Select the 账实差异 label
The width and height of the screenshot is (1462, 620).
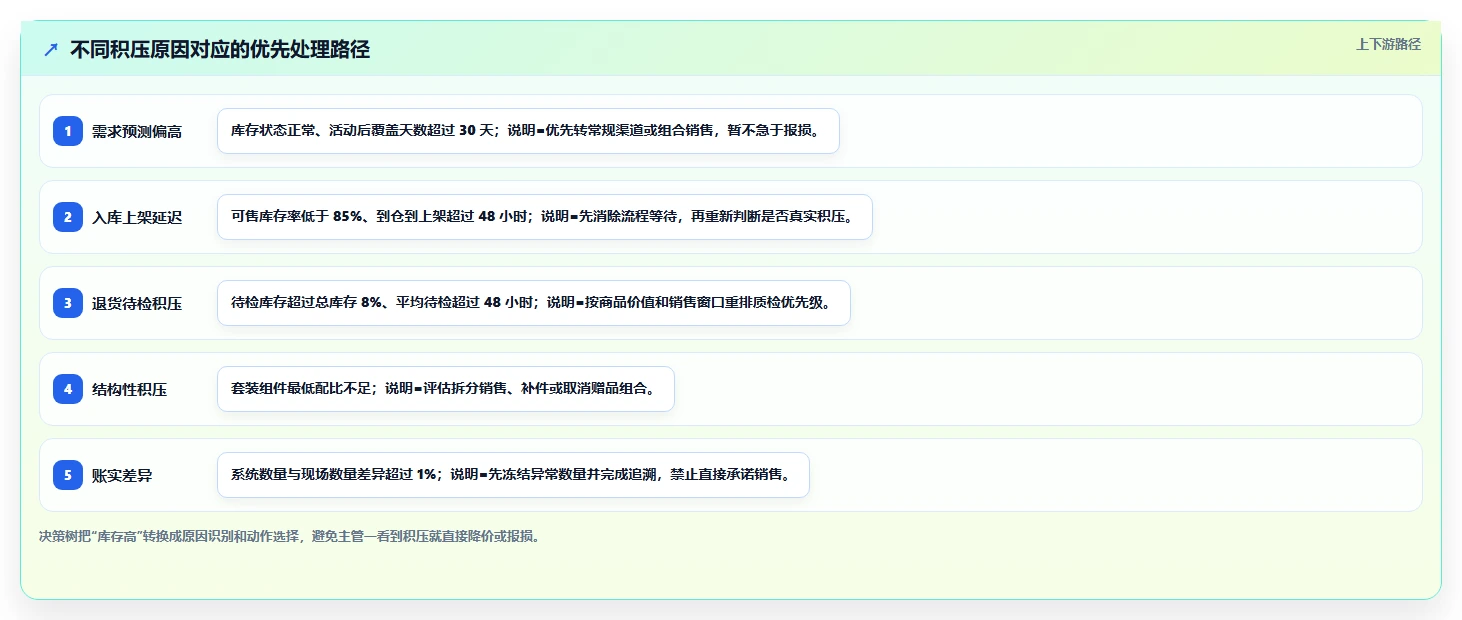click(122, 475)
